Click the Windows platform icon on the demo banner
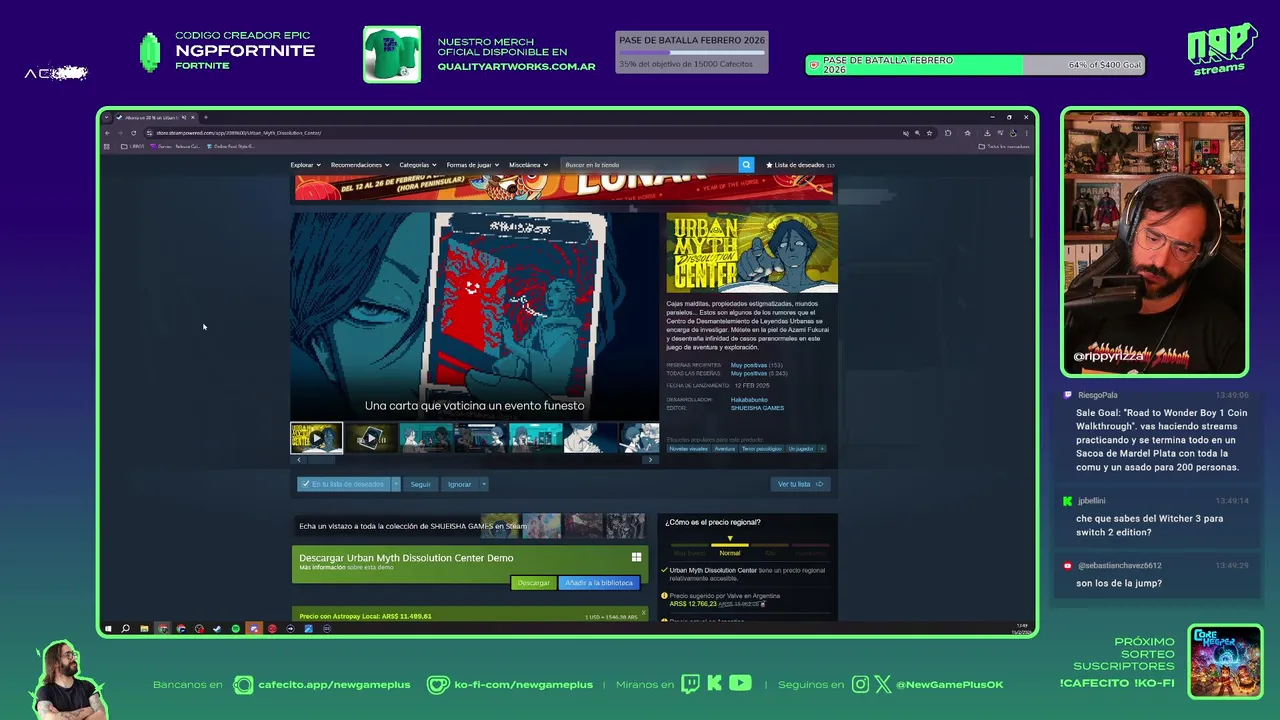The width and height of the screenshot is (1280, 720). [x=636, y=557]
